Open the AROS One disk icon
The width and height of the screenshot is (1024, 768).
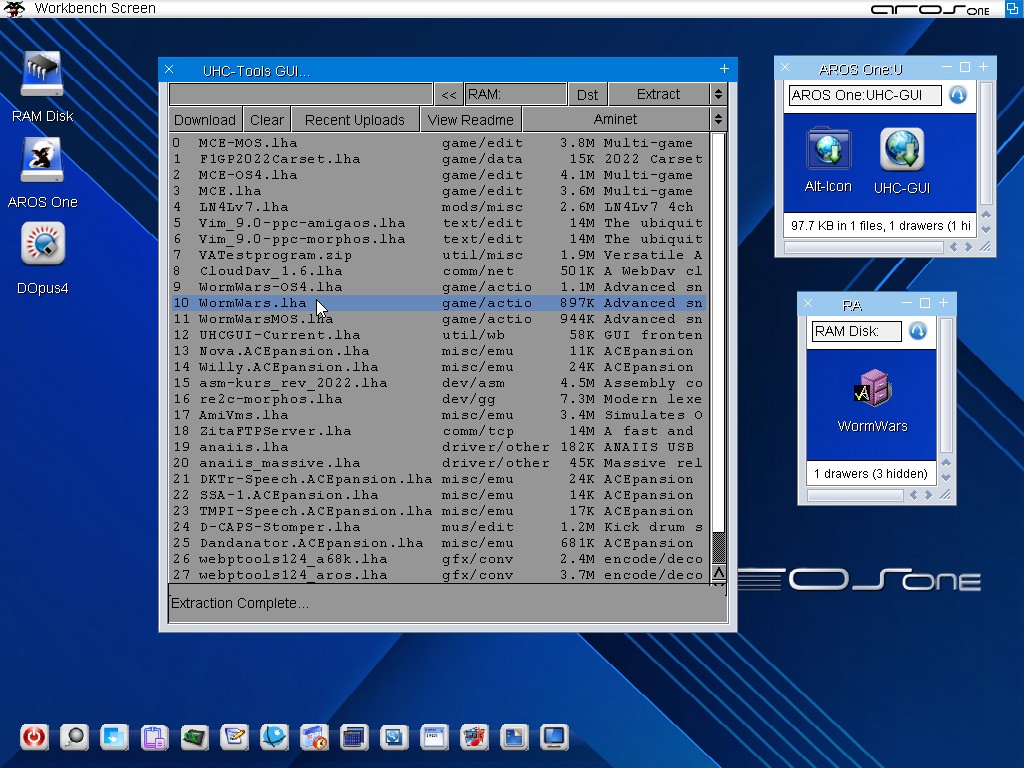42,164
